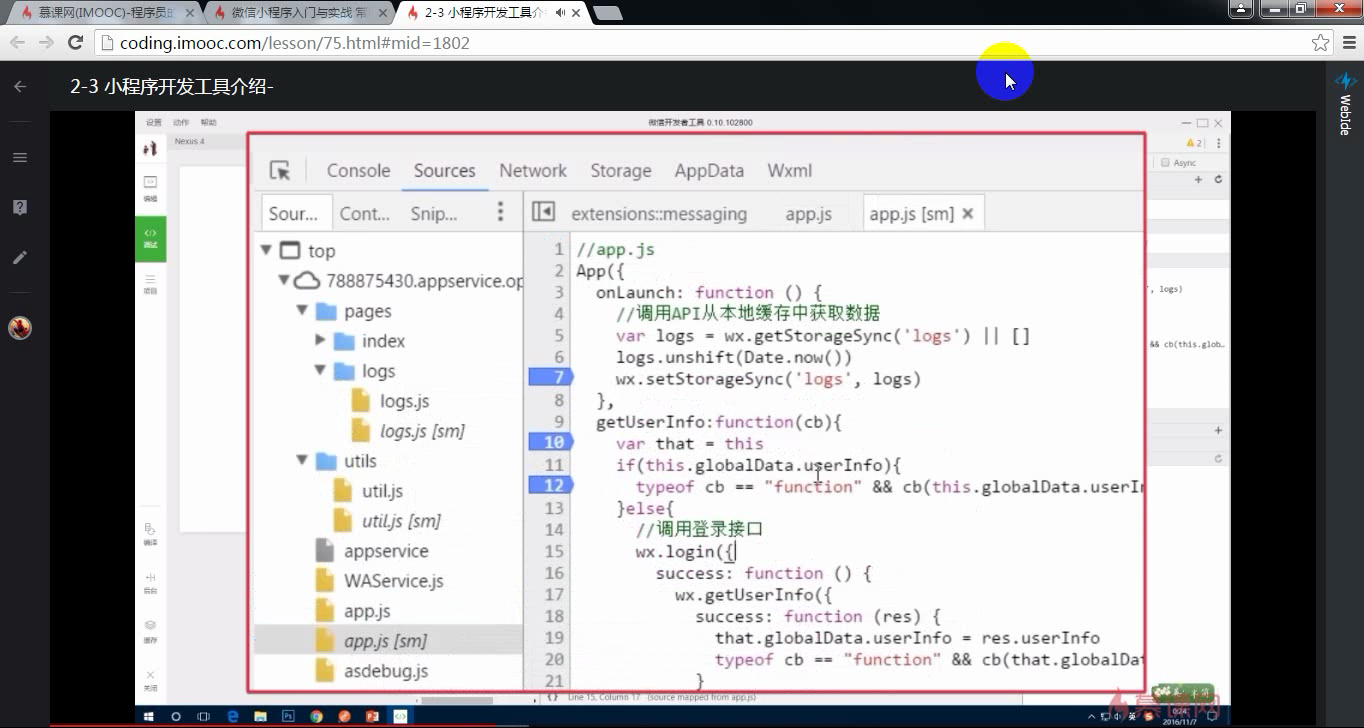Click the green 调试 debug icon
1364x728 pixels.
(x=150, y=239)
